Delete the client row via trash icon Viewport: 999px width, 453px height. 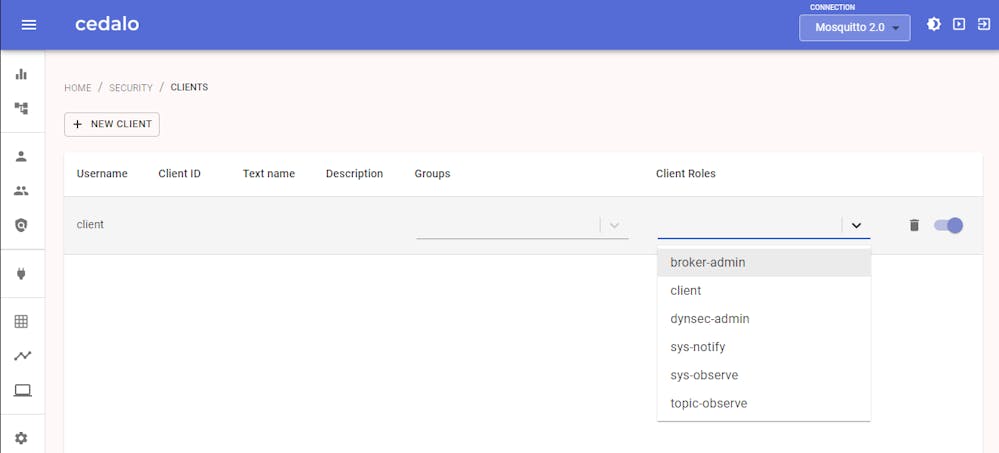coord(914,225)
